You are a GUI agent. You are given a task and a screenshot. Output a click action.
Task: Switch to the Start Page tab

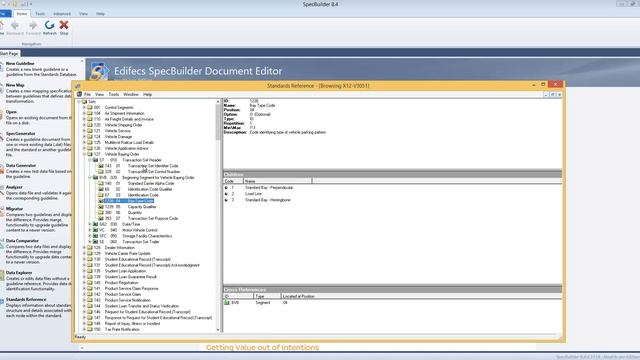tap(9, 53)
